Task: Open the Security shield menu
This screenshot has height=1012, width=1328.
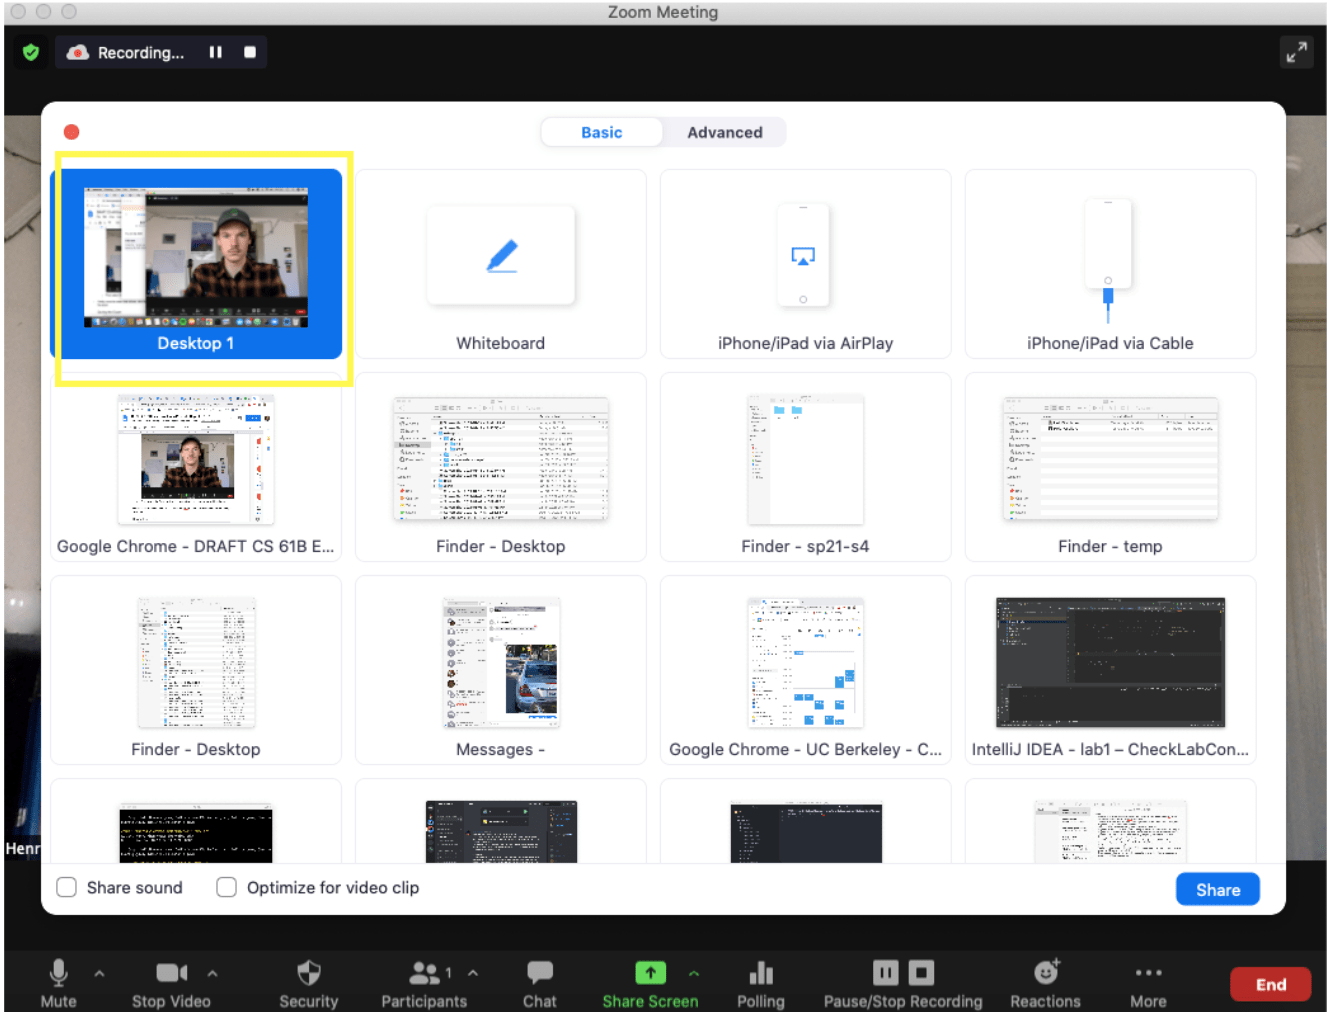Action: coord(308,972)
